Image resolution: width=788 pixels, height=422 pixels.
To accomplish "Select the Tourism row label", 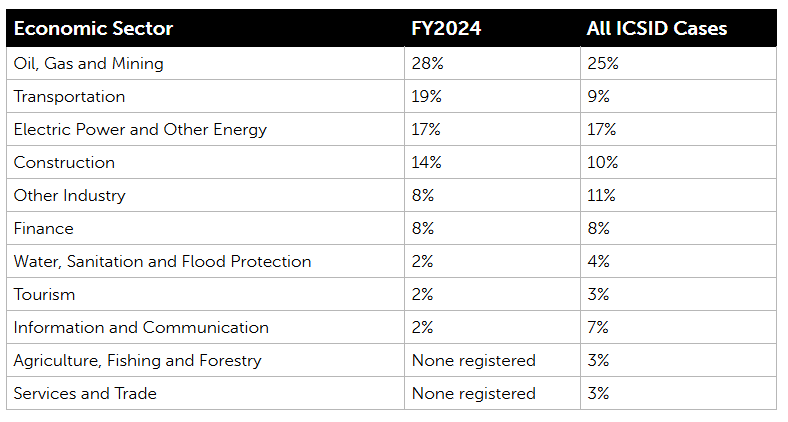I will tap(44, 295).
